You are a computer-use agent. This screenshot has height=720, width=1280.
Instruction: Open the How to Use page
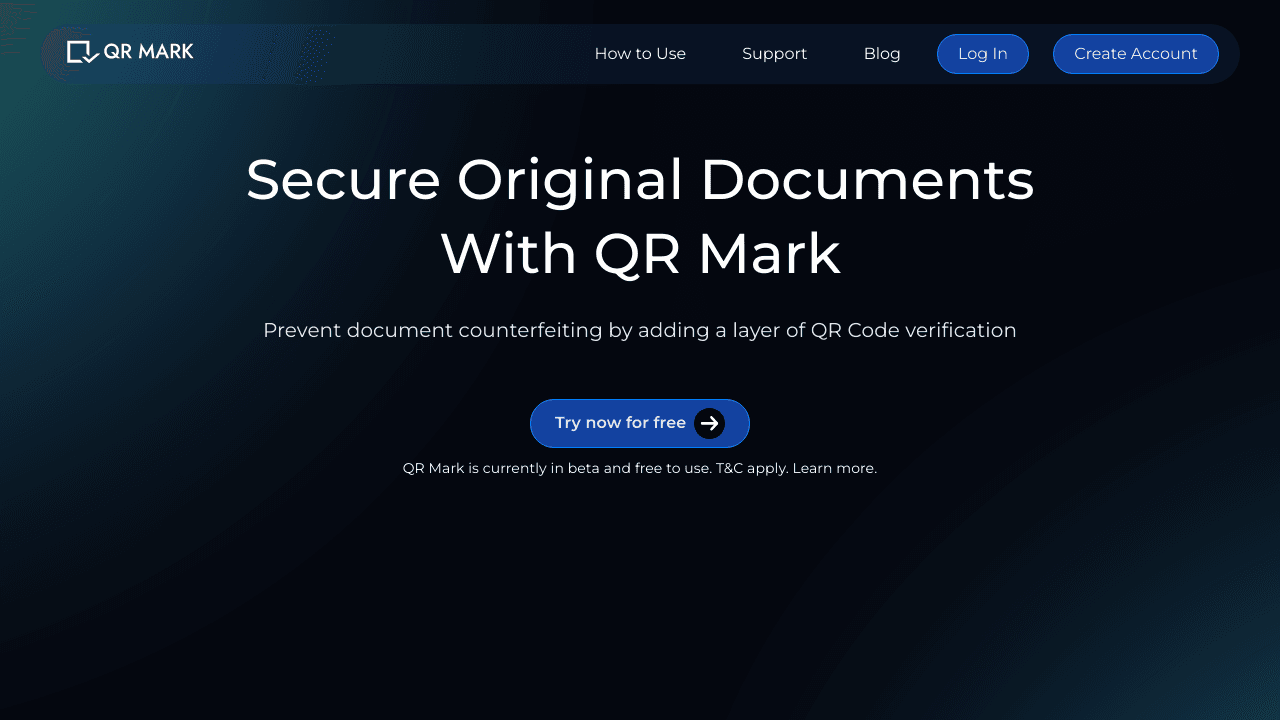tap(640, 54)
